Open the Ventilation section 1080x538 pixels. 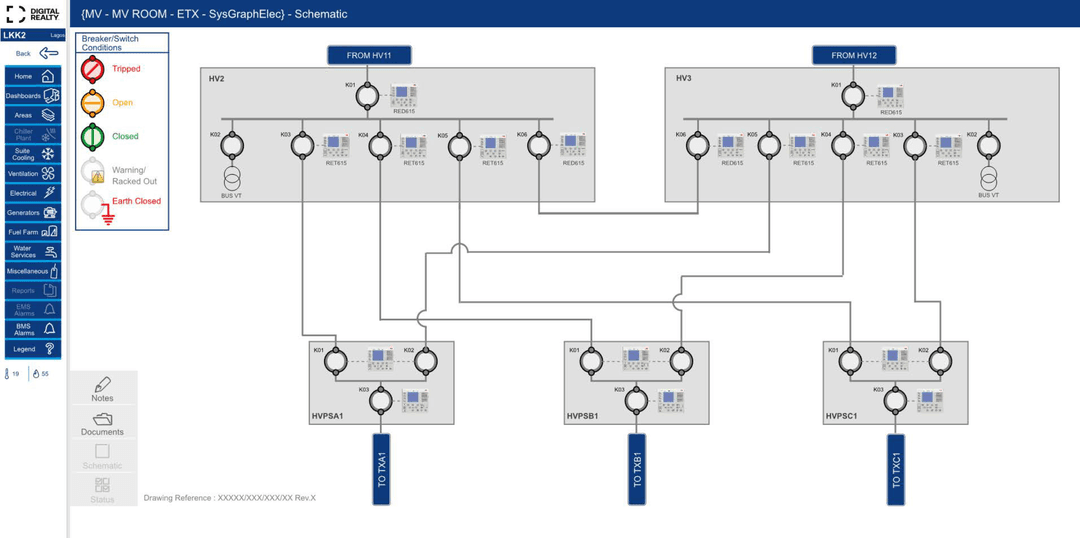[33, 174]
